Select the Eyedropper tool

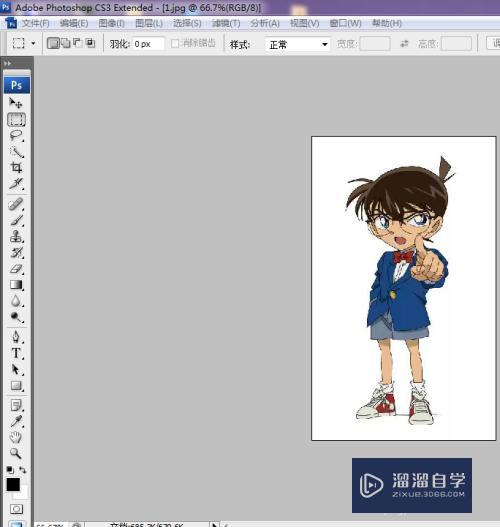(x=16, y=421)
